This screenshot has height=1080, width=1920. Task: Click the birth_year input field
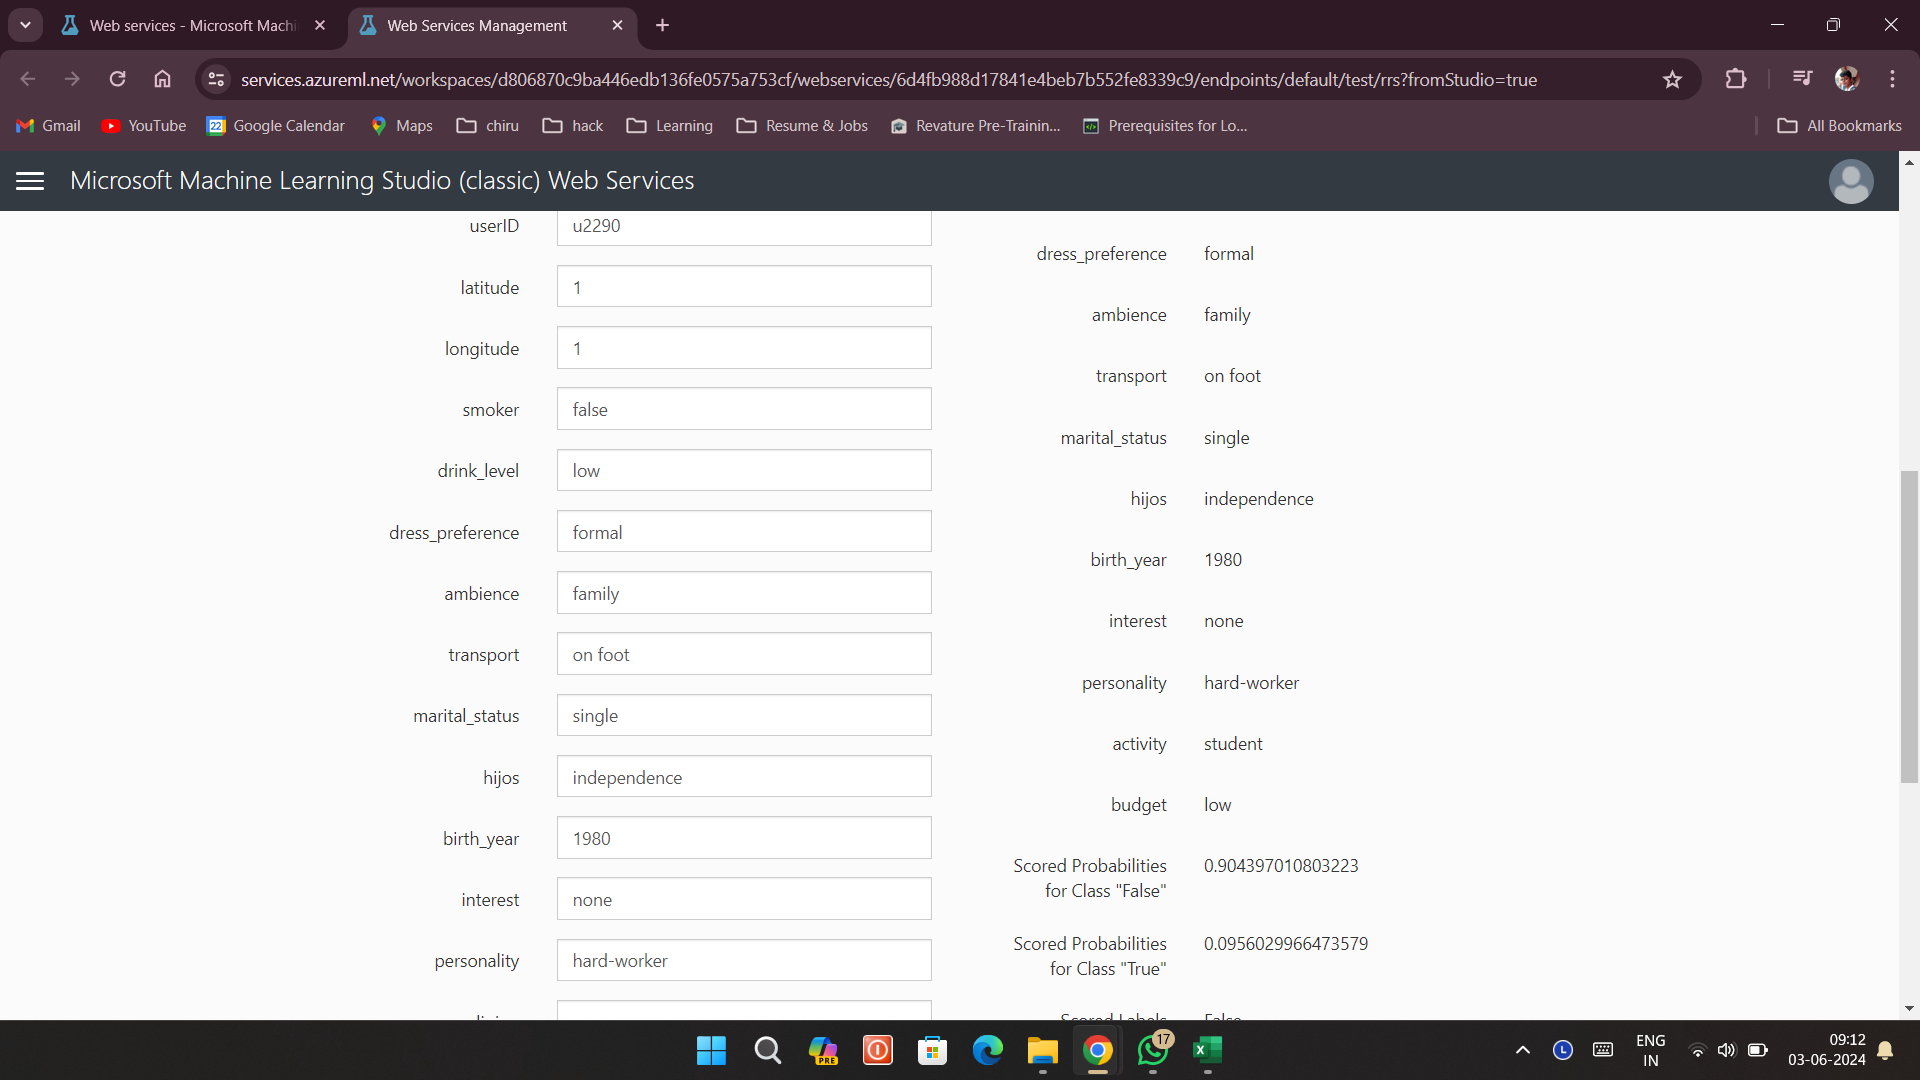pyautogui.click(x=744, y=838)
